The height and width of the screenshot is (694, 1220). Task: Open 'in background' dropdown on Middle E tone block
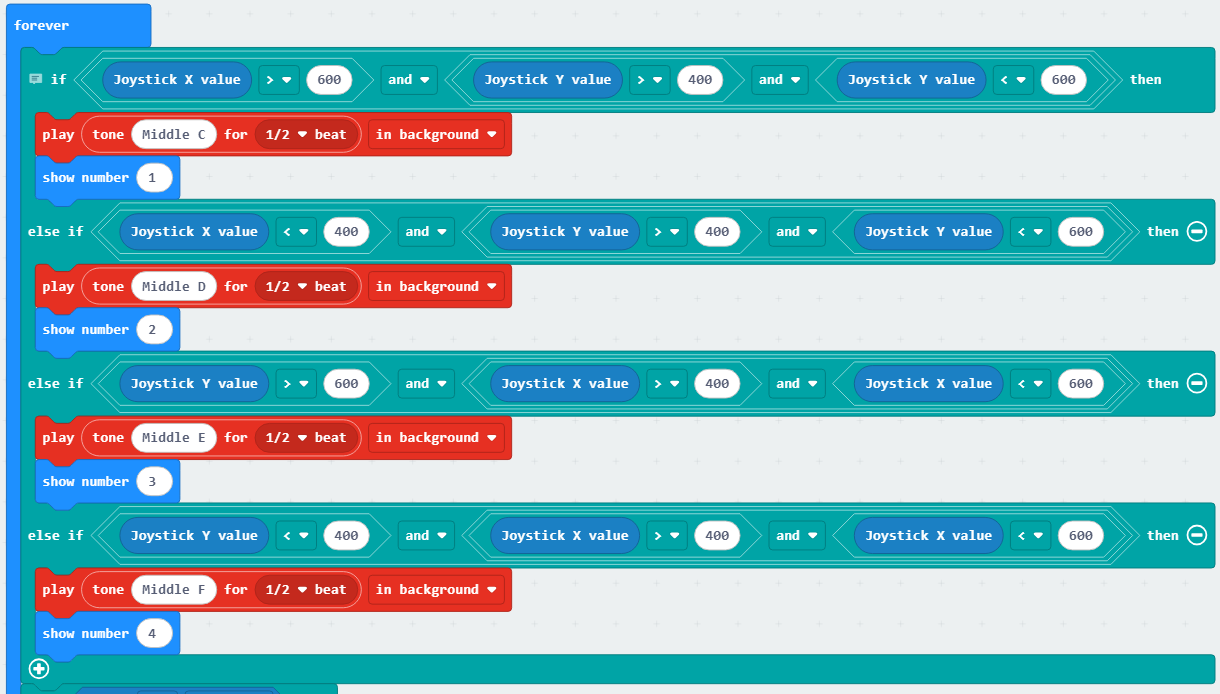pos(437,438)
